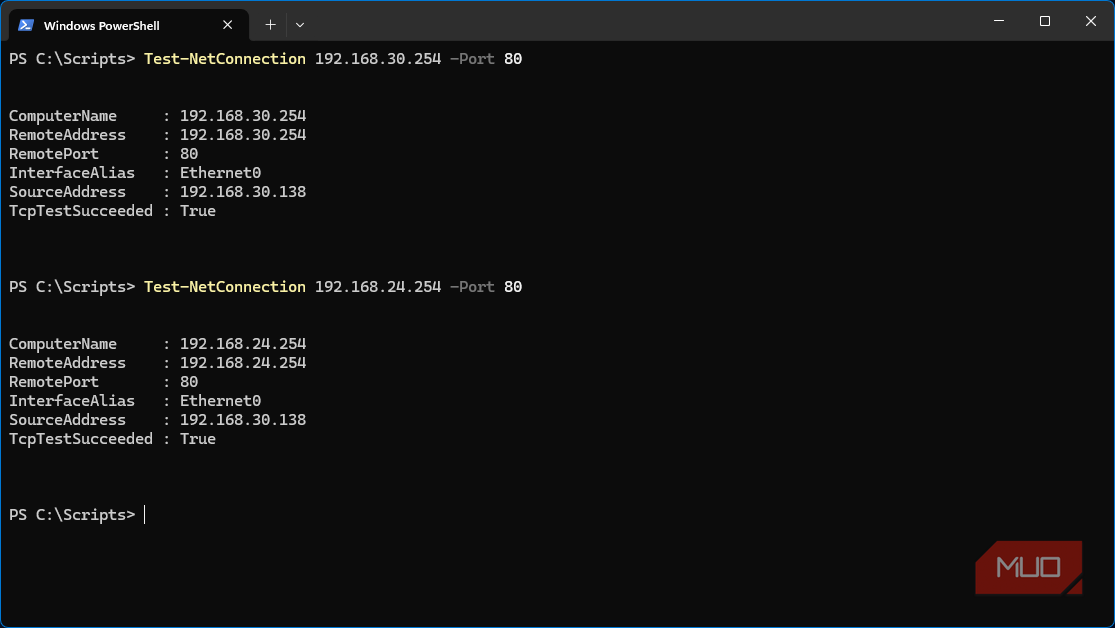Click 192.168.24.254 in the second command line
1115x628 pixels.
coord(378,287)
